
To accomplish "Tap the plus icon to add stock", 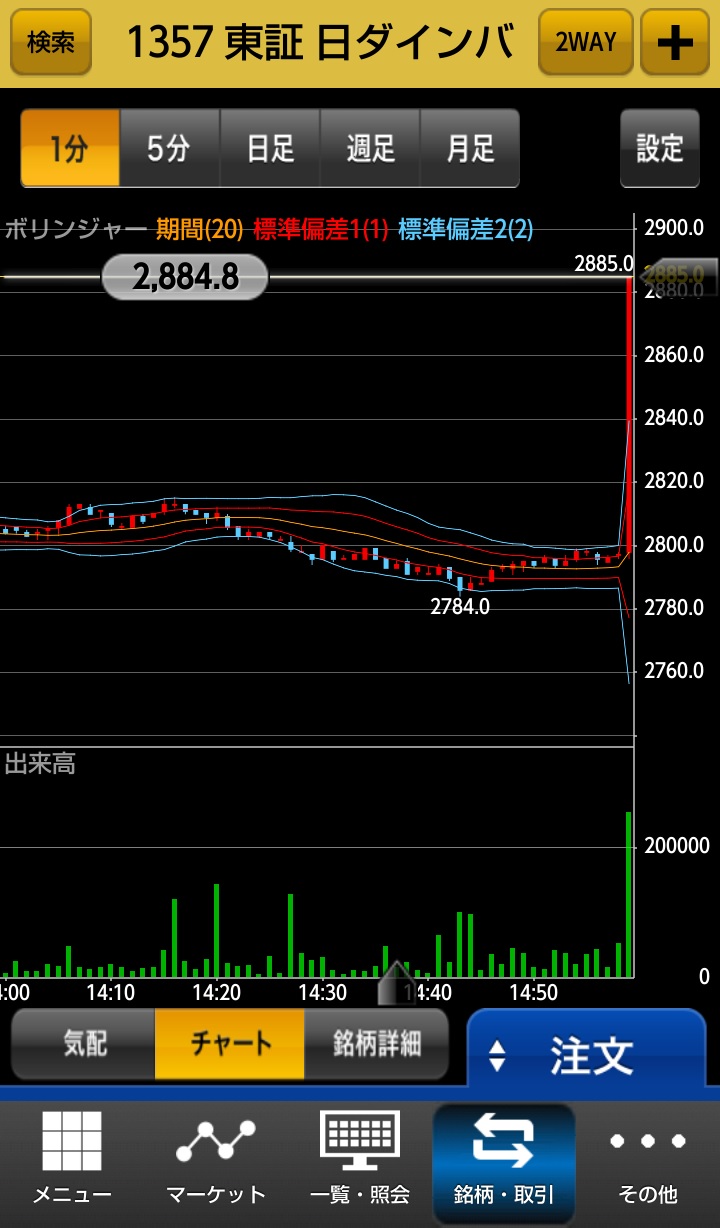I will (x=675, y=43).
